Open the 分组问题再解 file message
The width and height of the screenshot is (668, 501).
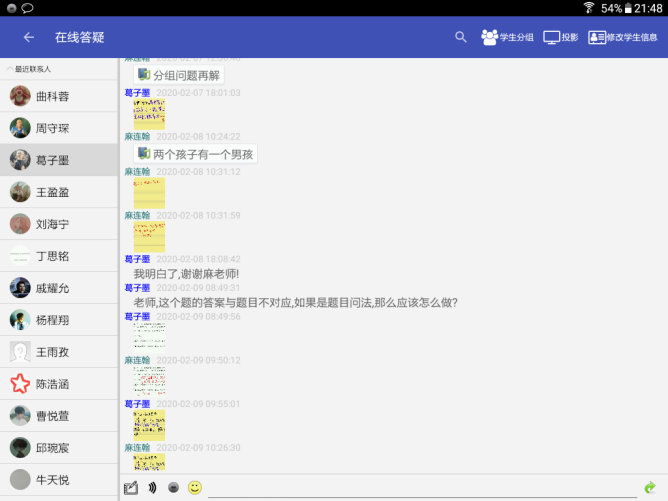(179, 75)
